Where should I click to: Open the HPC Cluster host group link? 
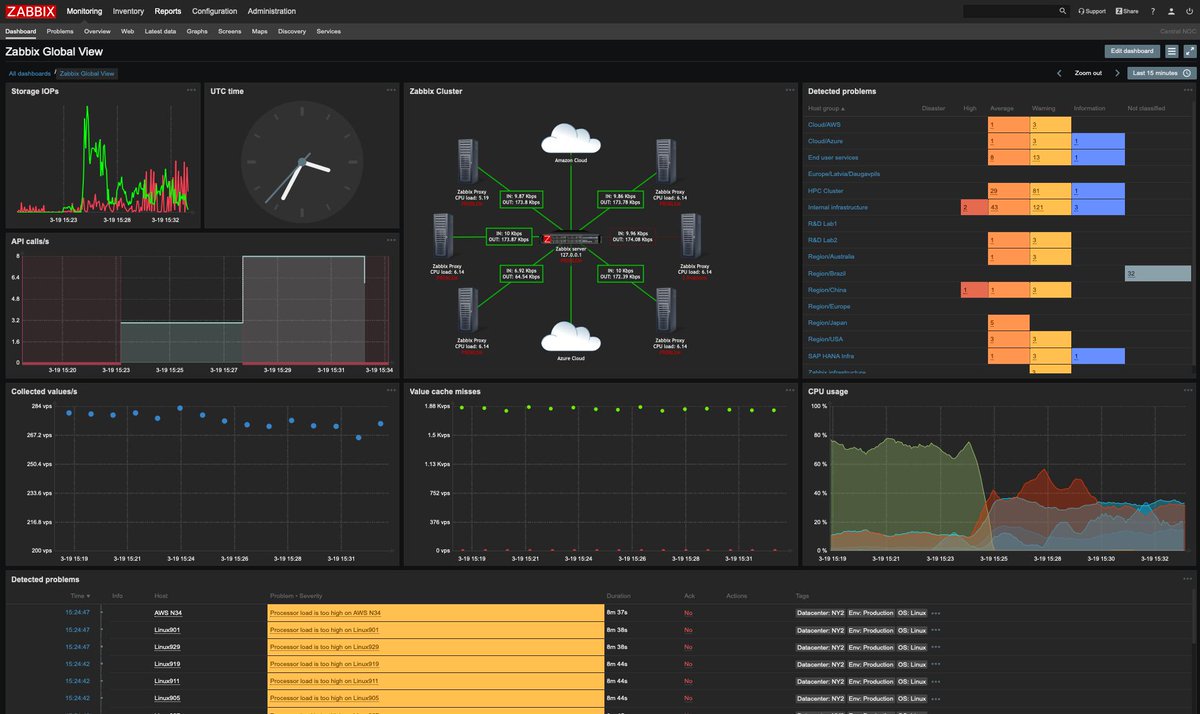[826, 190]
